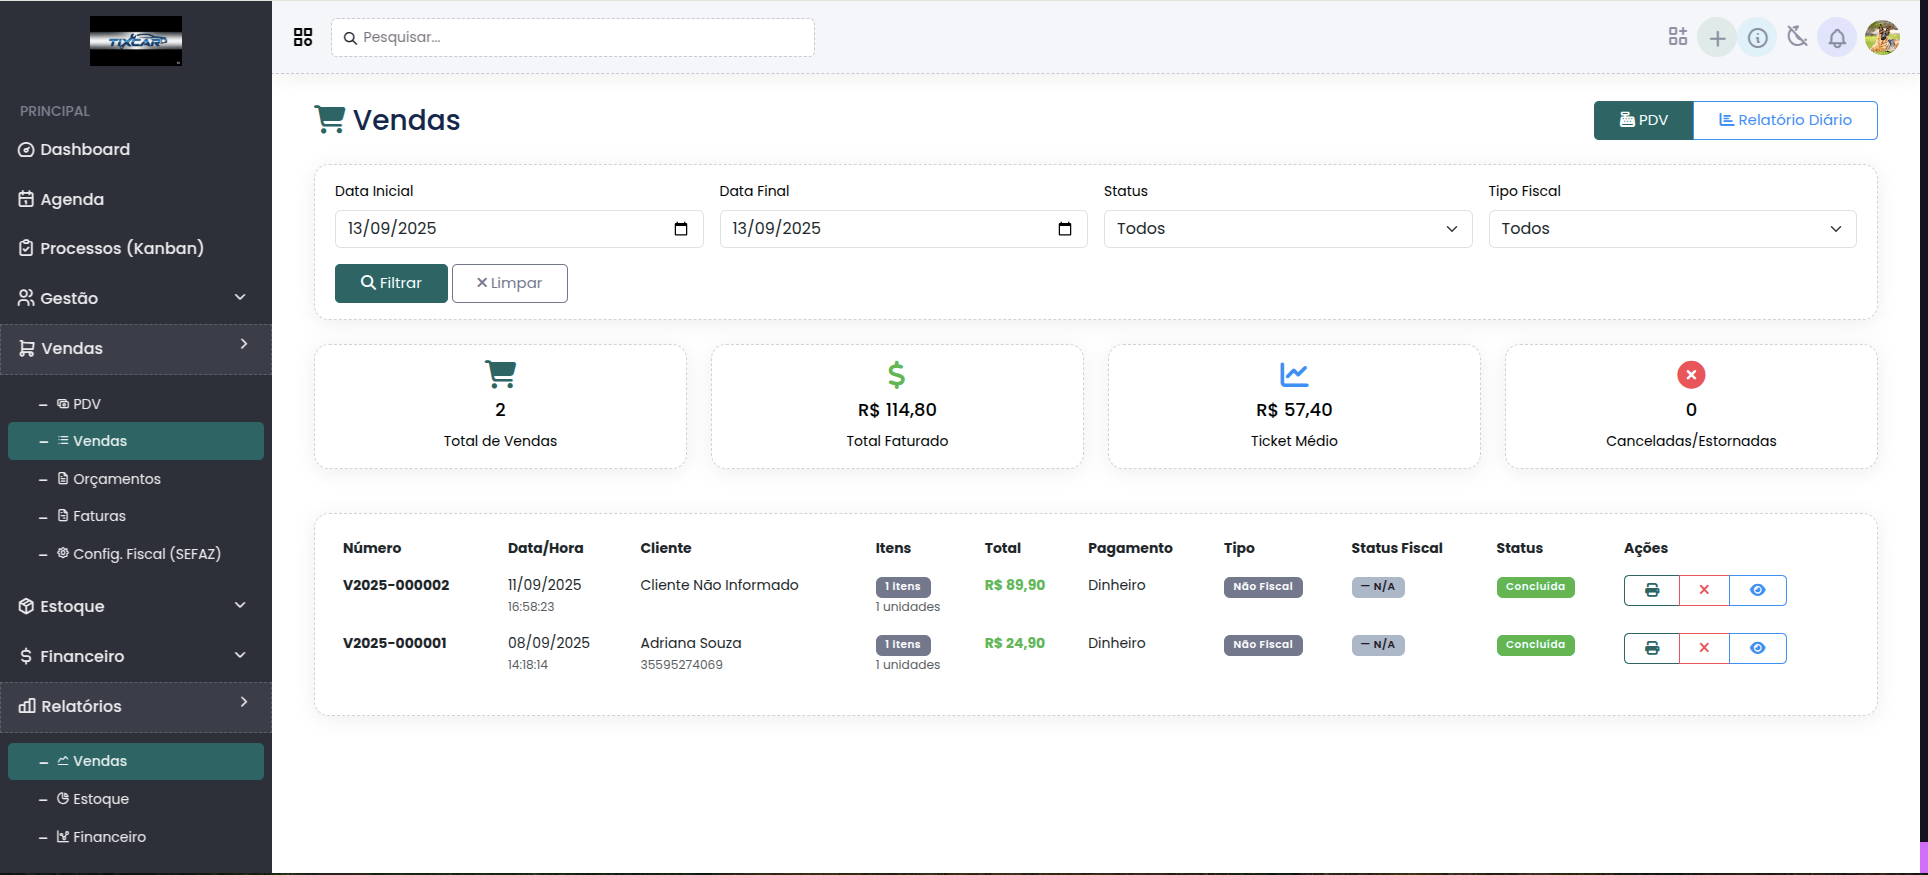Click the user avatar picture

coord(1882,38)
